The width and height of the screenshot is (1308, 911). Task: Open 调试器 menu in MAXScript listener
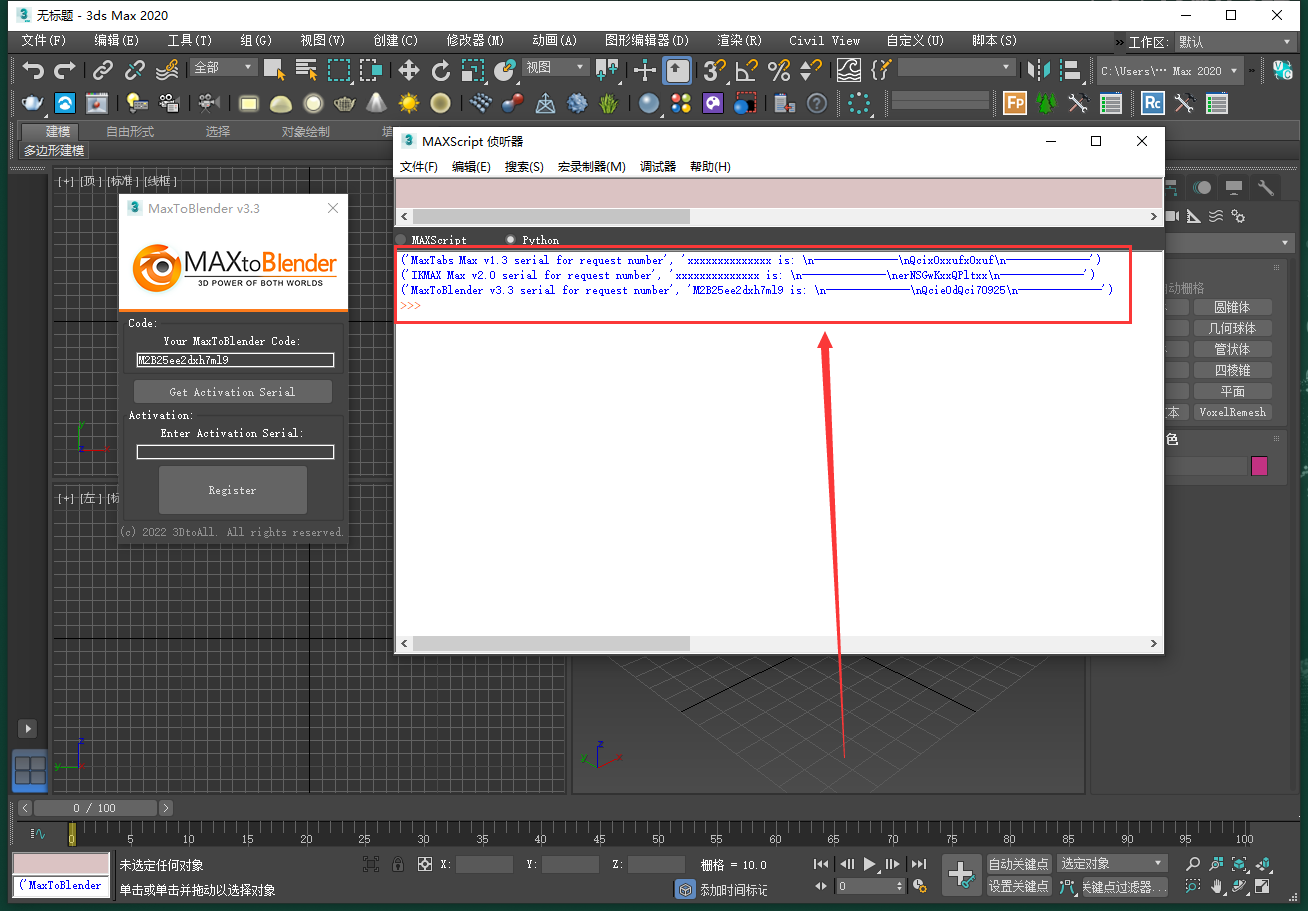point(658,167)
